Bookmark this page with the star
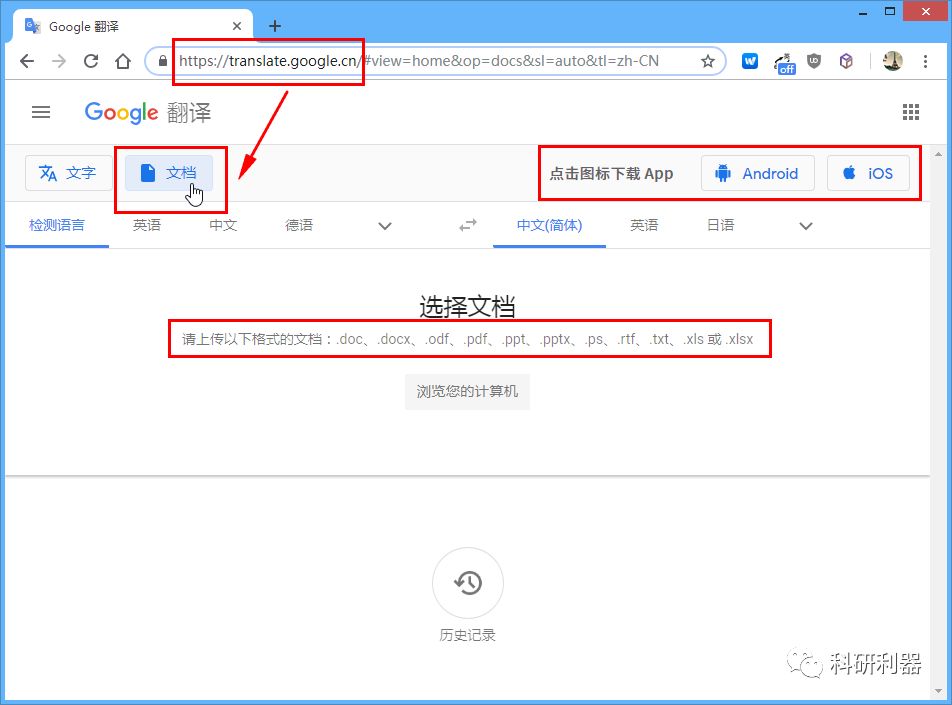 [x=707, y=61]
